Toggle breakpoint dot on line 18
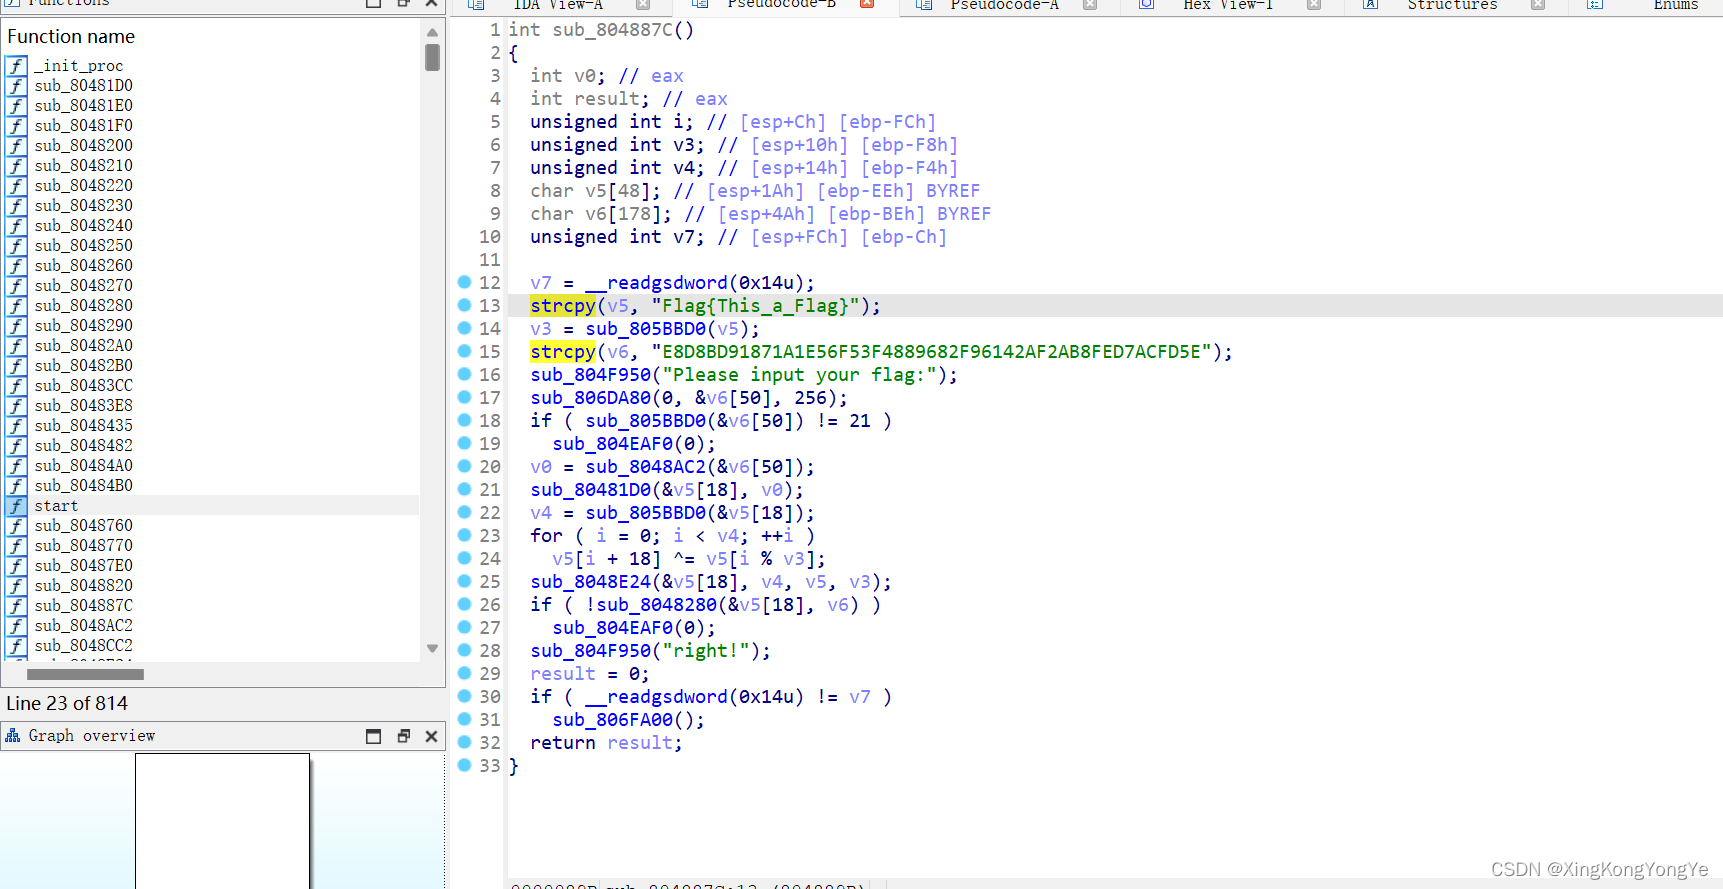The height and width of the screenshot is (889, 1723). click(x=464, y=420)
